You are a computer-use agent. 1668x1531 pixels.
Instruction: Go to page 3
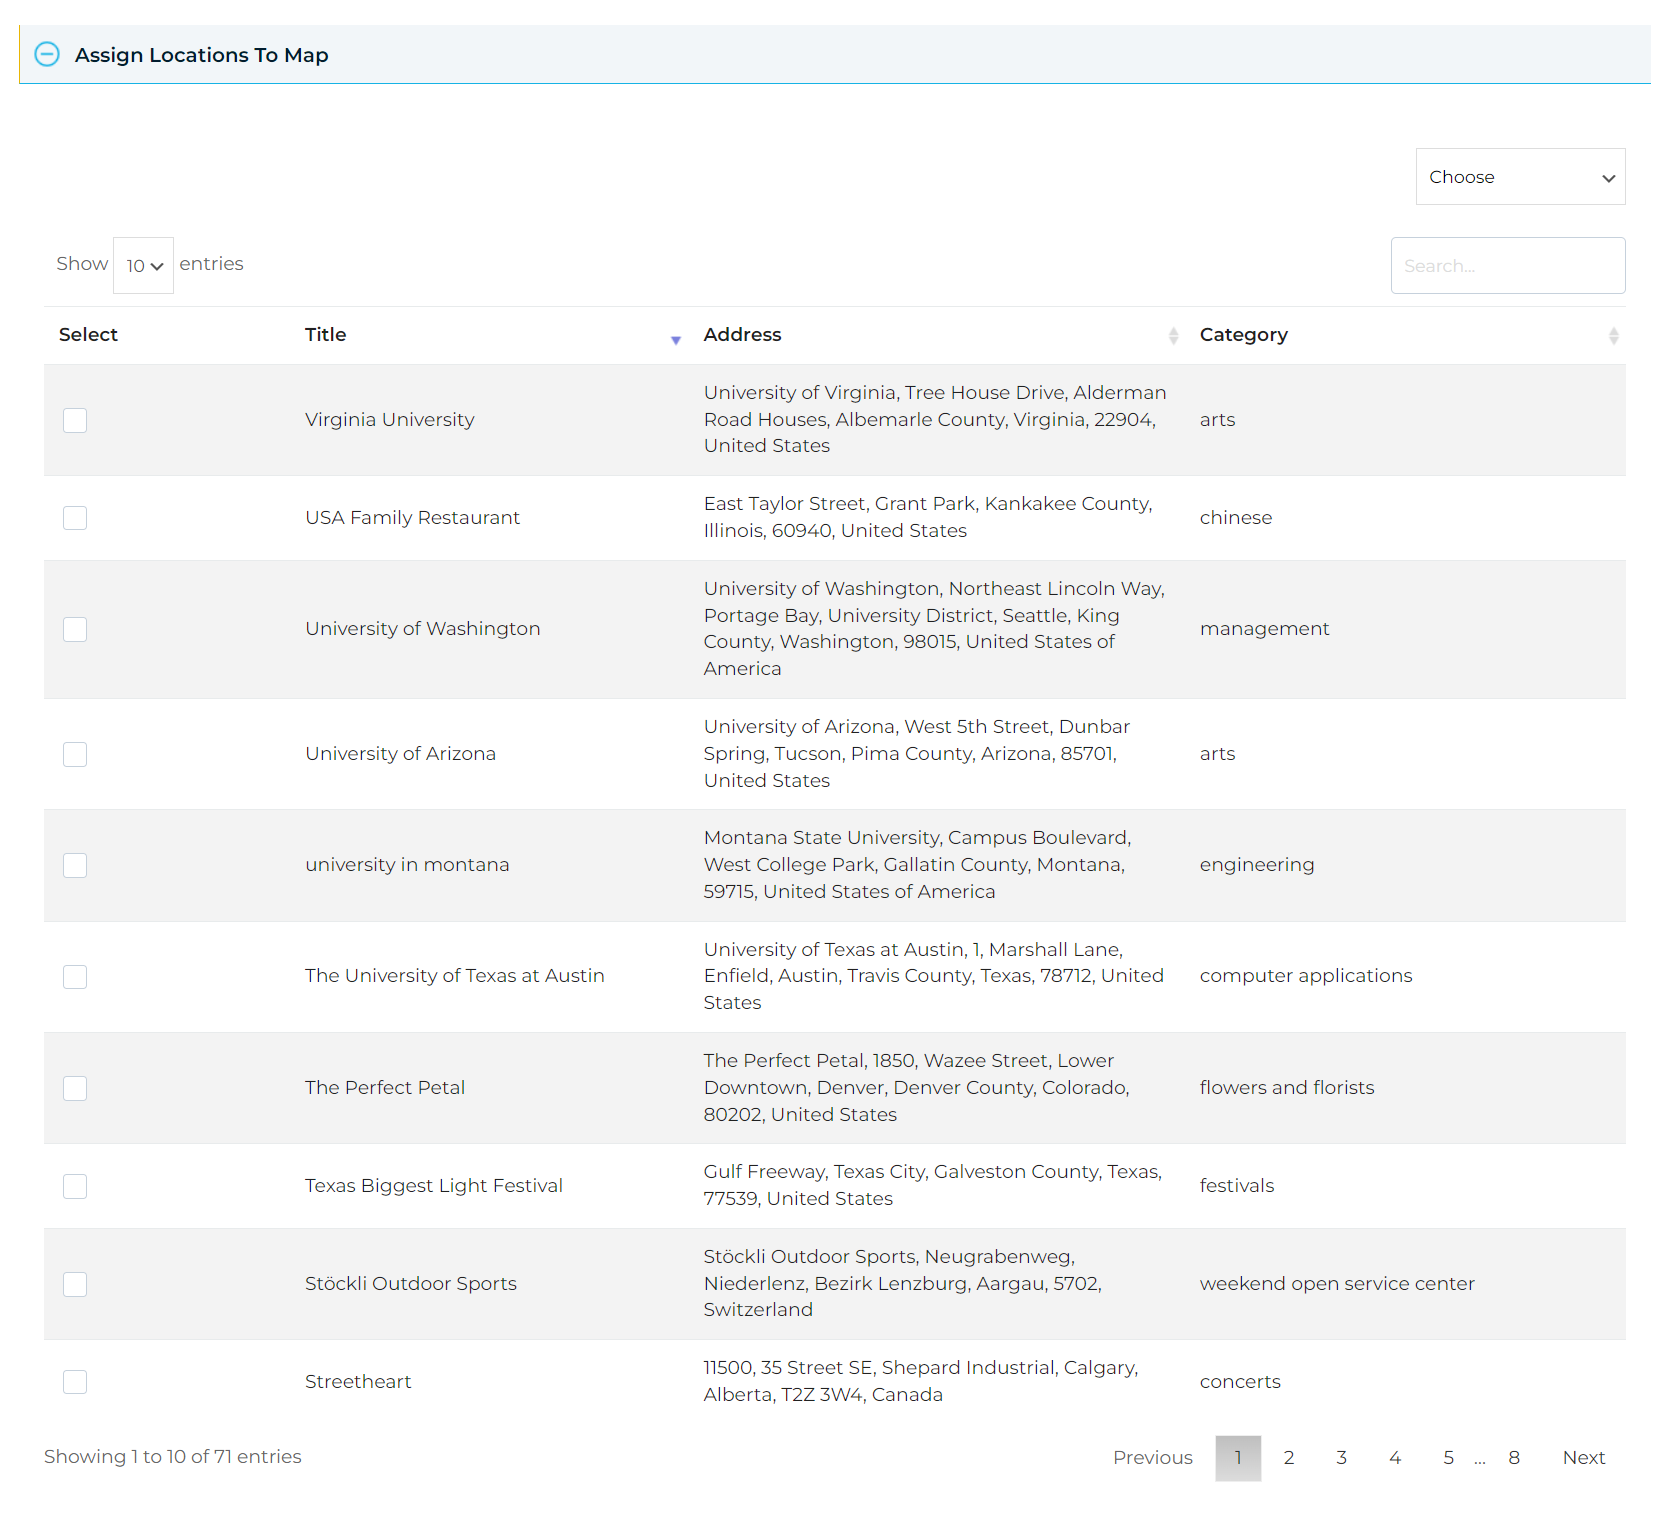click(x=1342, y=1458)
